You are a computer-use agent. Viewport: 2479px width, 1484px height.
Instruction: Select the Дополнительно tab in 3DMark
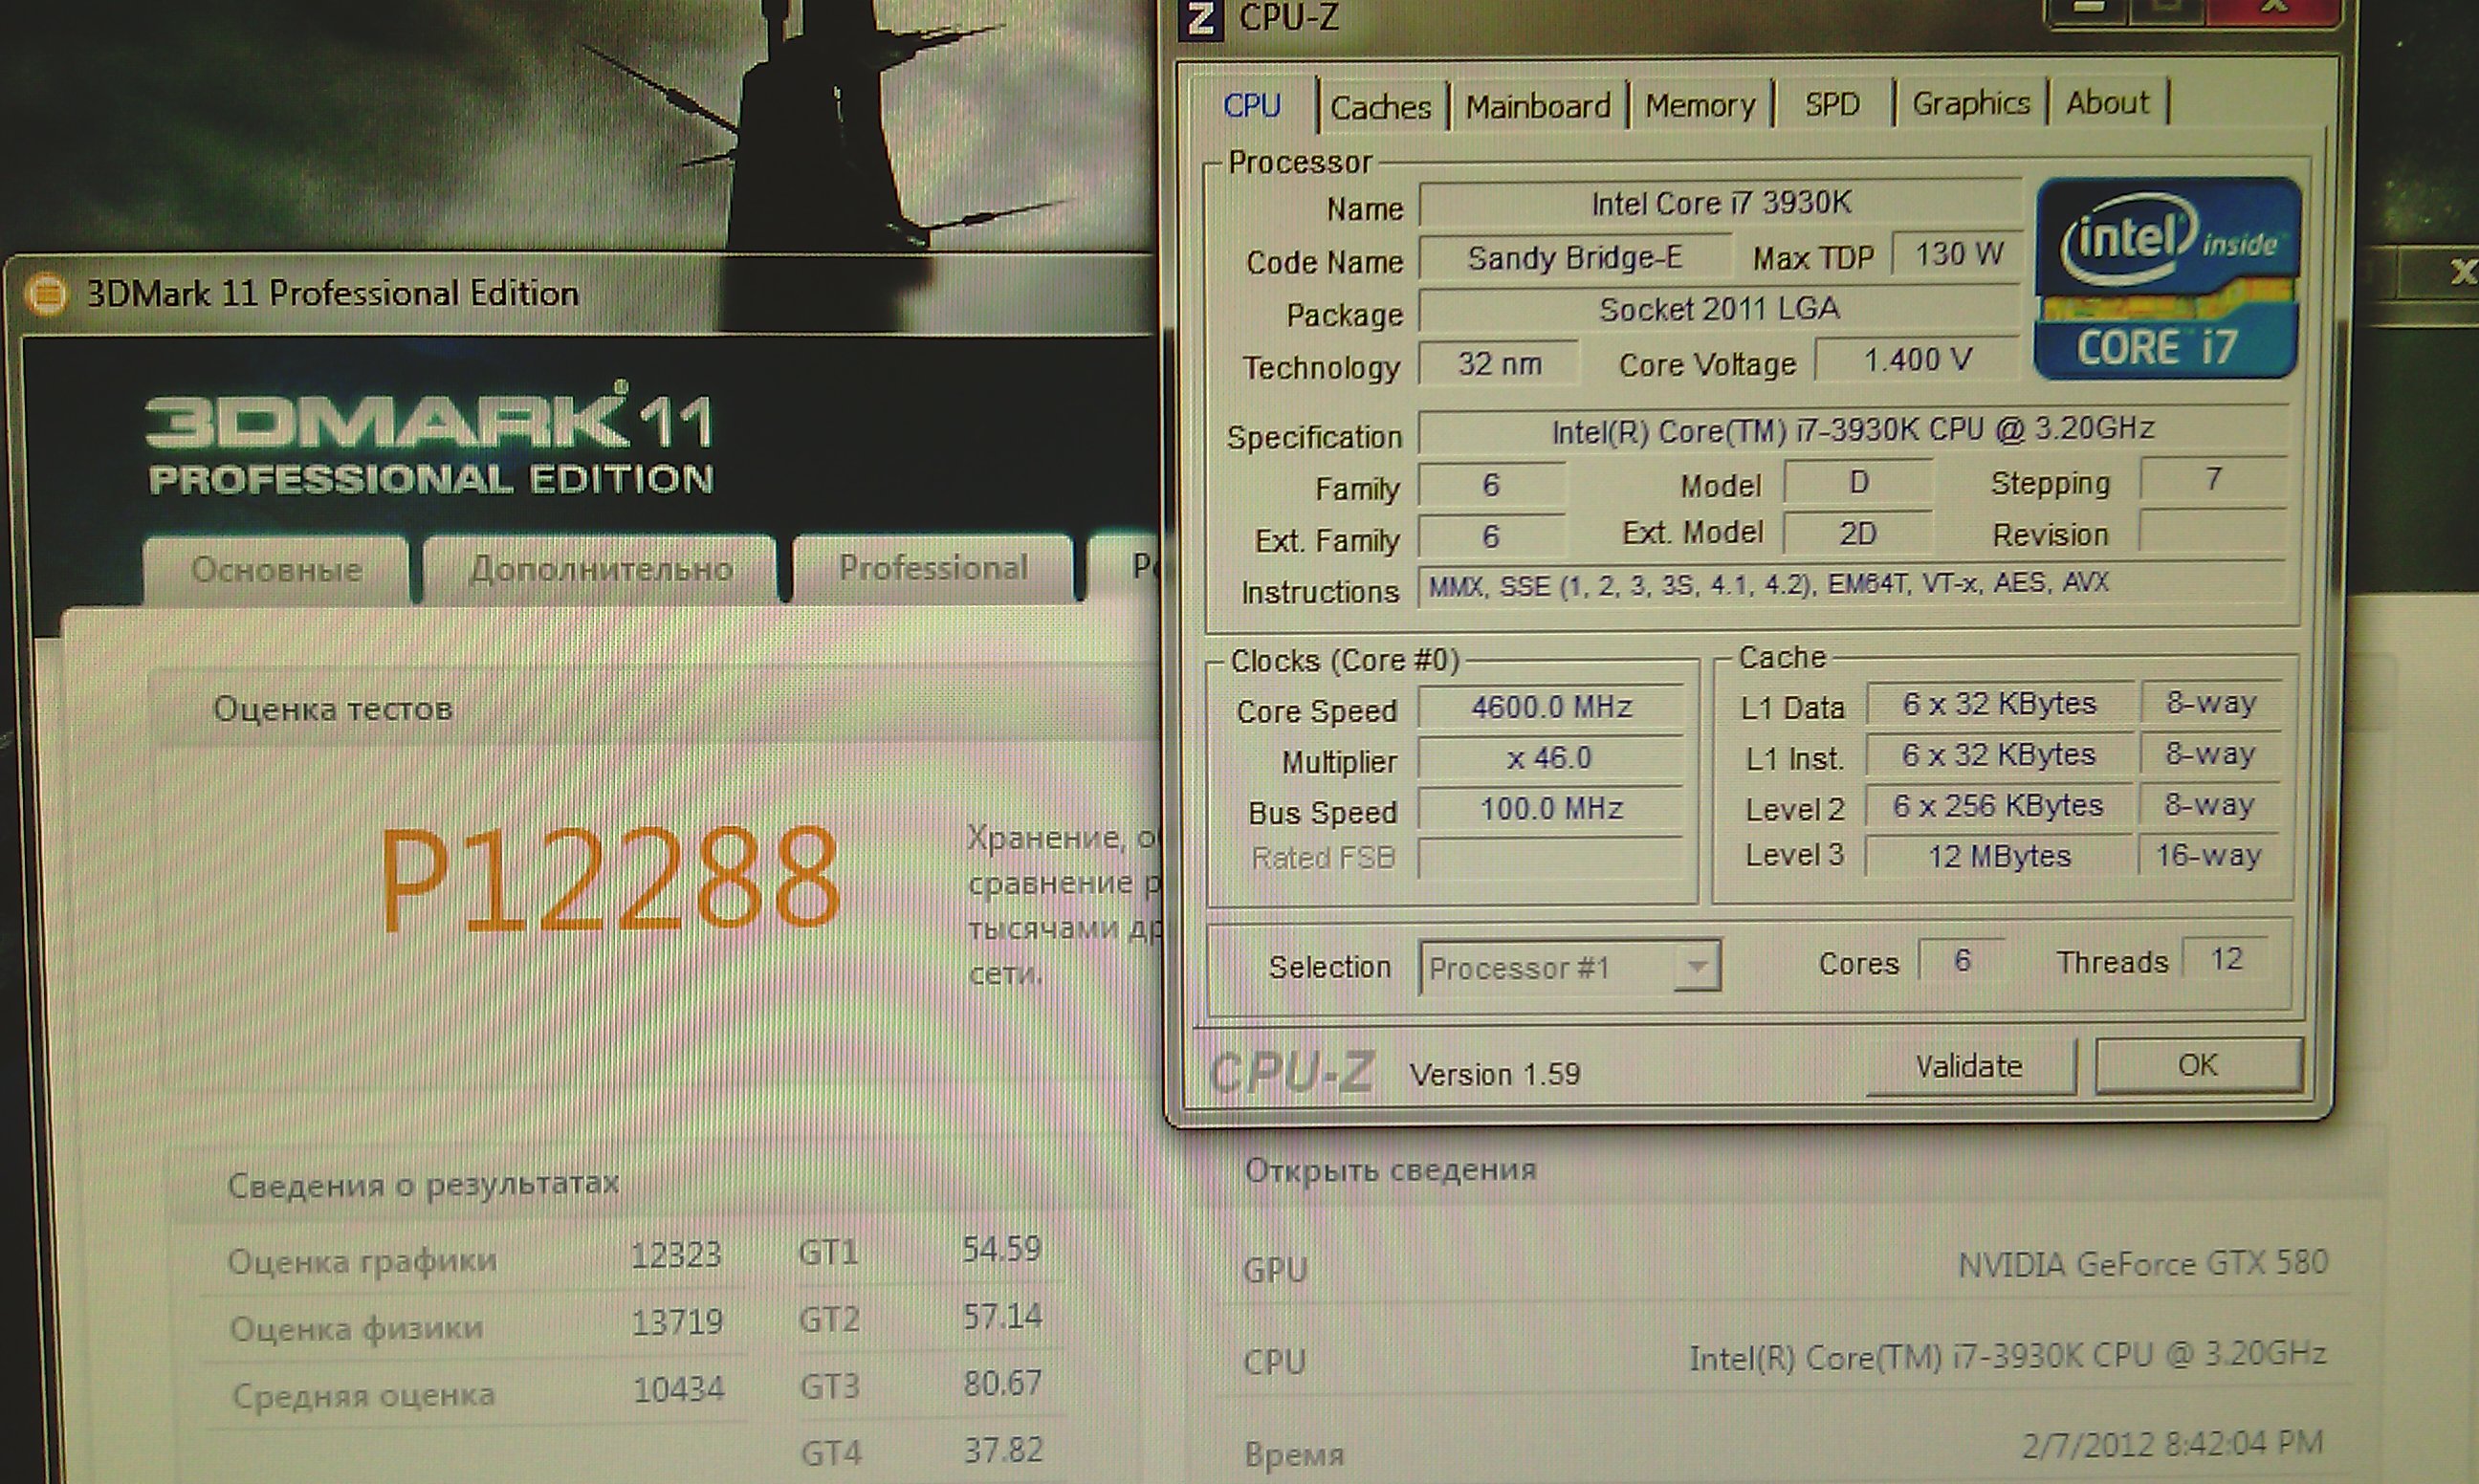[601, 568]
